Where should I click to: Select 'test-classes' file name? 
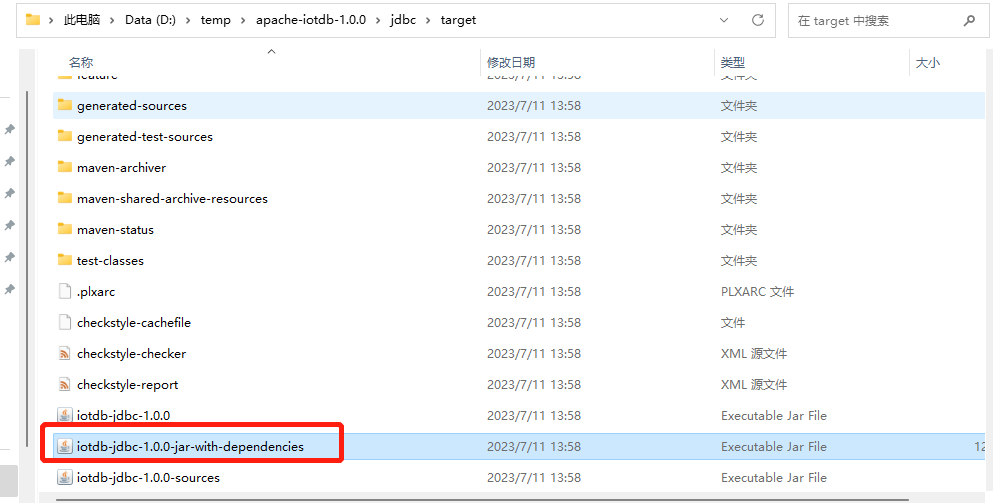tap(110, 261)
